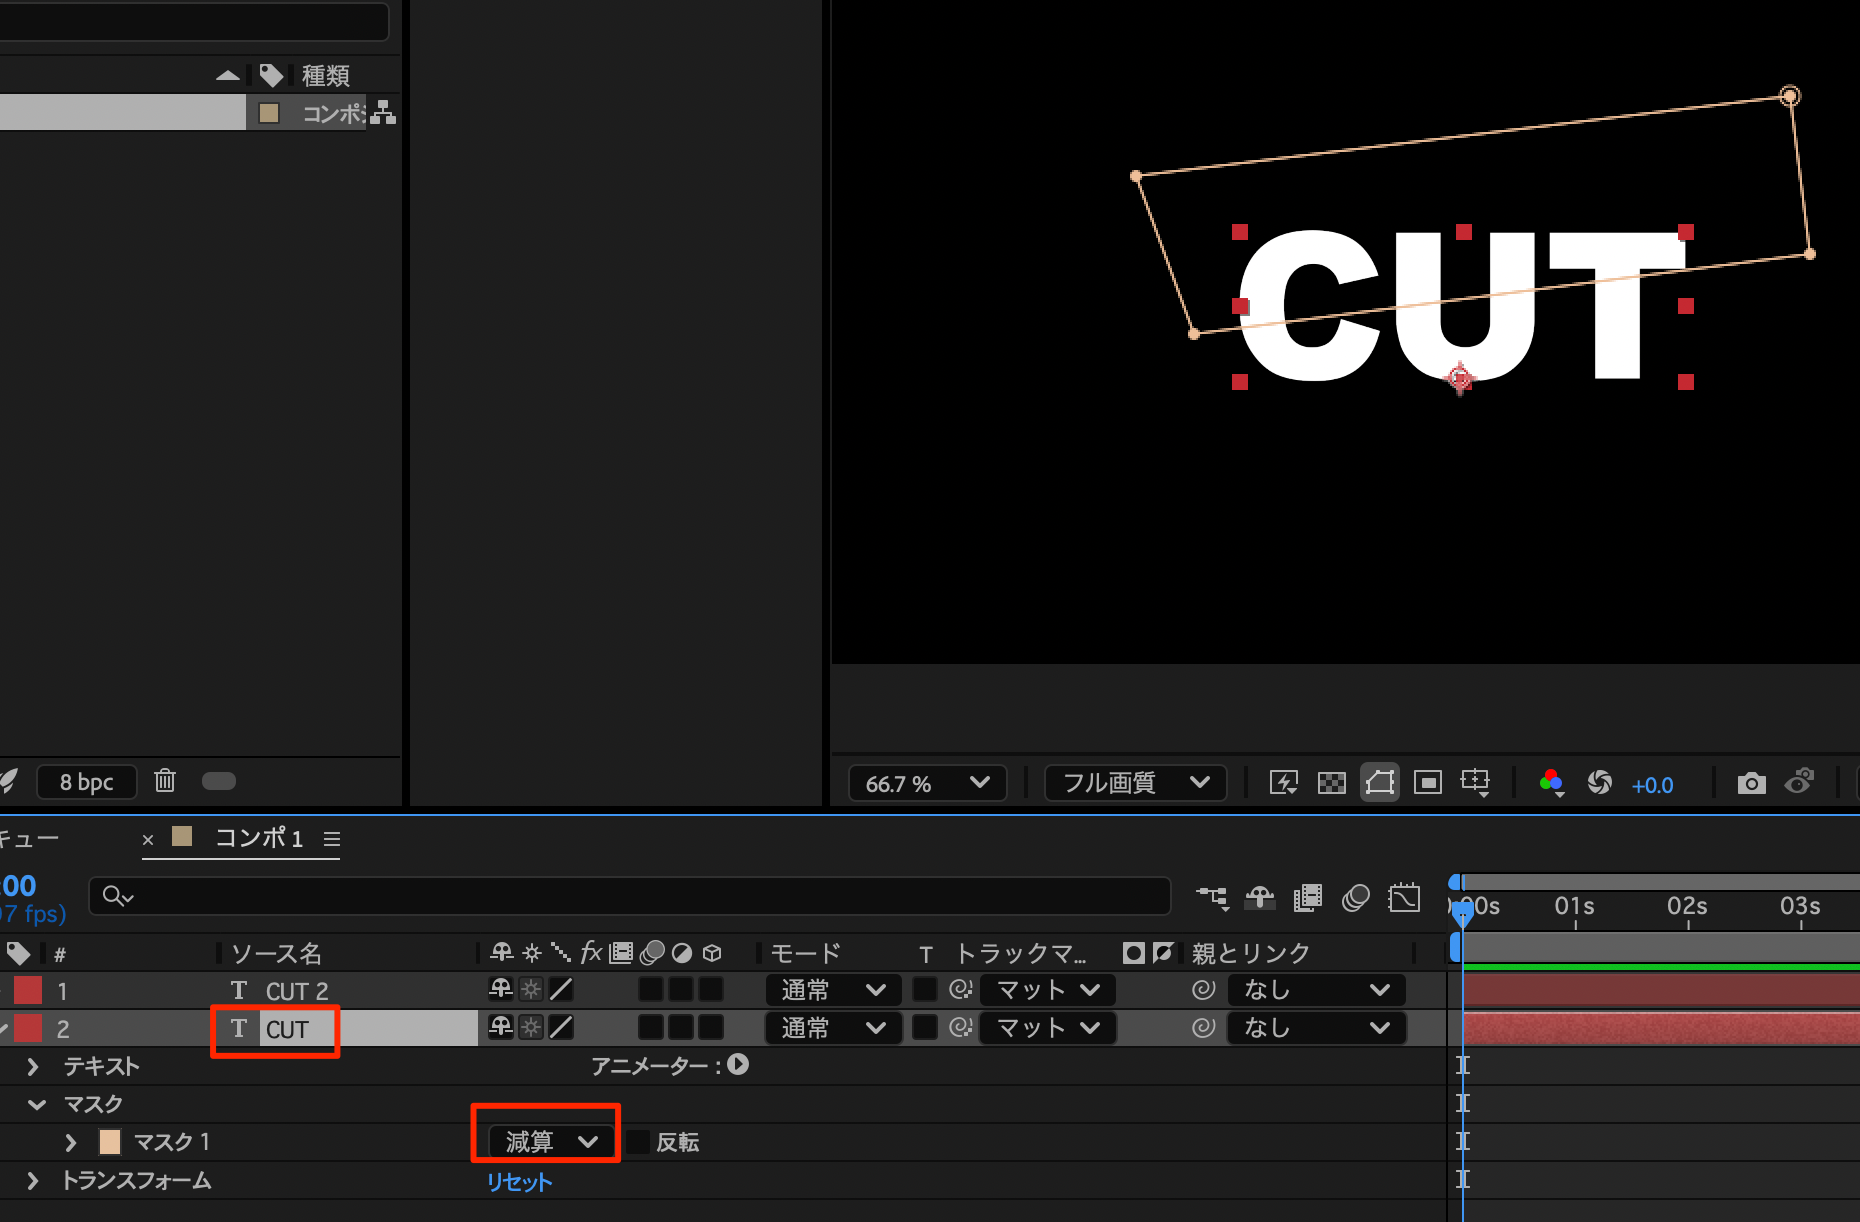Toggle preserve transparency box for CUT 2 layer
Image resolution: width=1860 pixels, height=1222 pixels.
[x=925, y=990]
